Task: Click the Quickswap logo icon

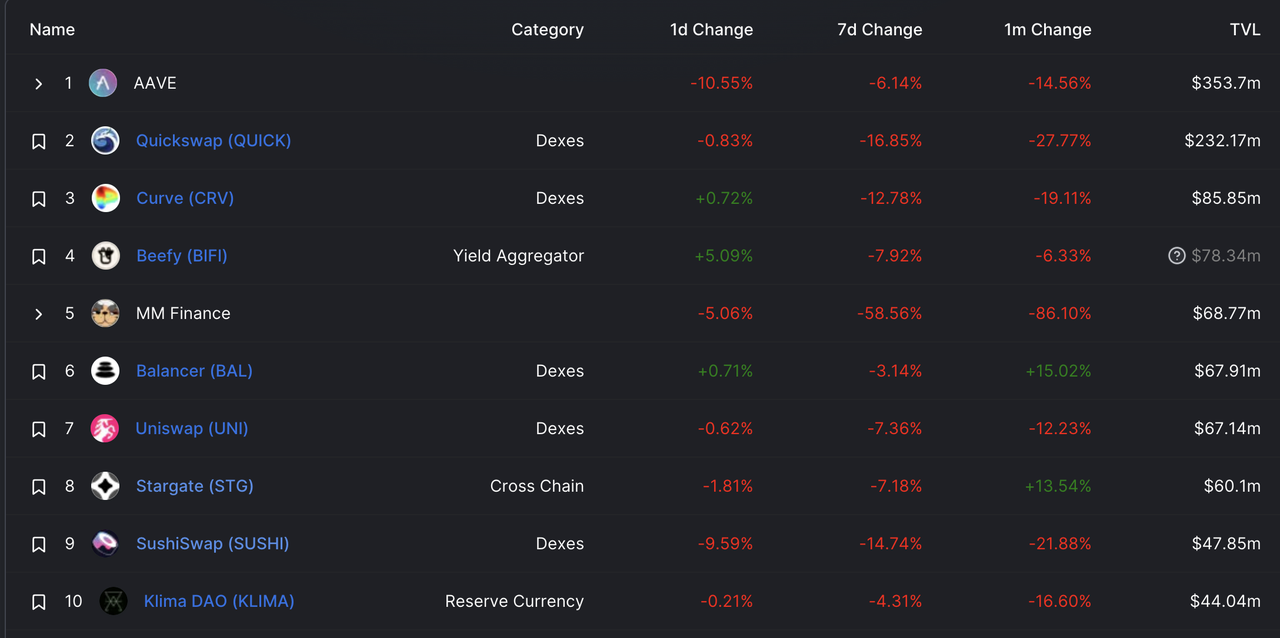Action: point(105,141)
